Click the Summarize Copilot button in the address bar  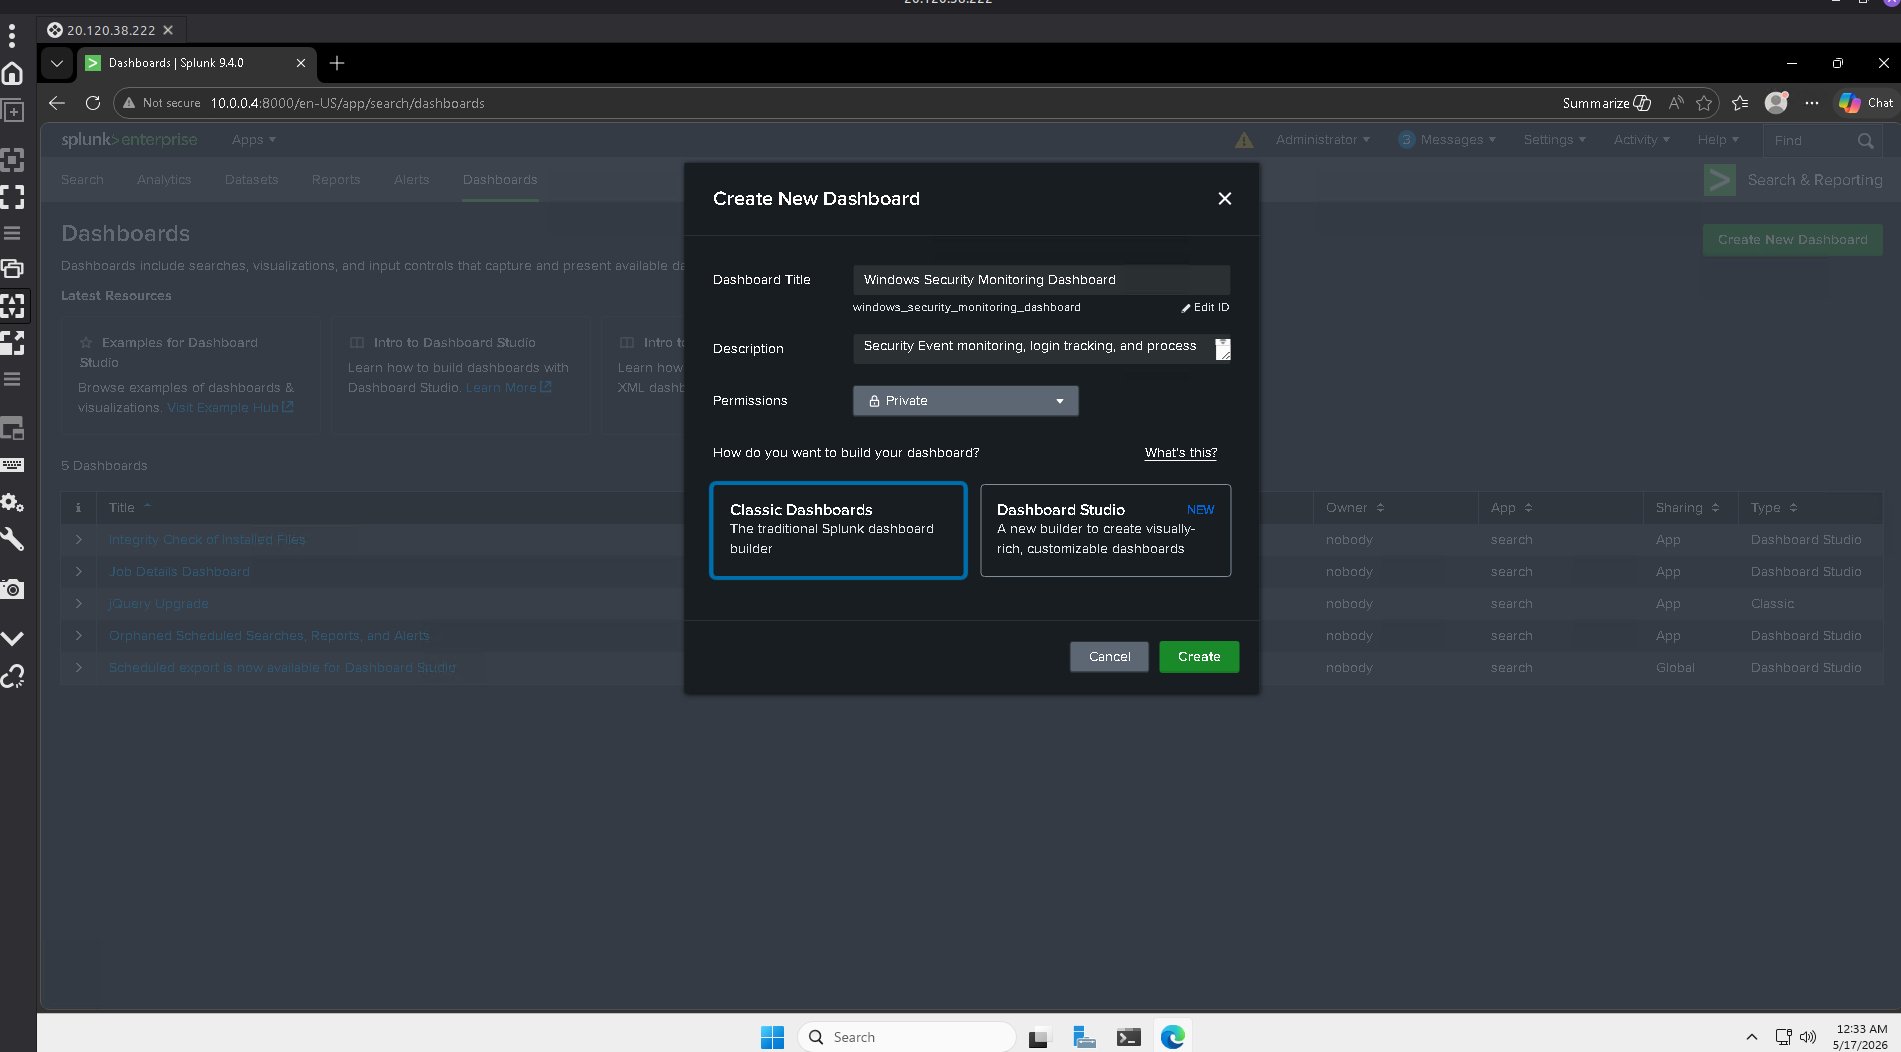(1606, 103)
